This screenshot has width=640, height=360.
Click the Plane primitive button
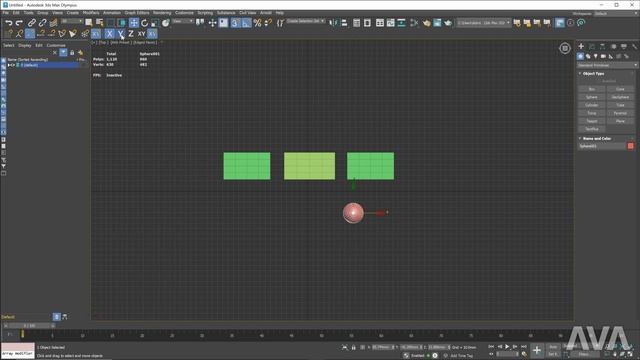coord(620,121)
